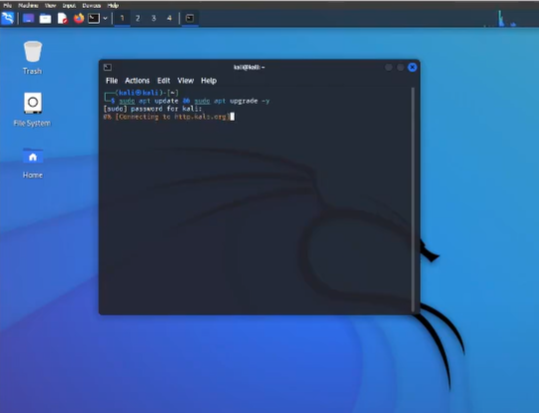Click the 'password for kali' prompt line
Image resolution: width=539 pixels, height=413 pixels.
153,109
